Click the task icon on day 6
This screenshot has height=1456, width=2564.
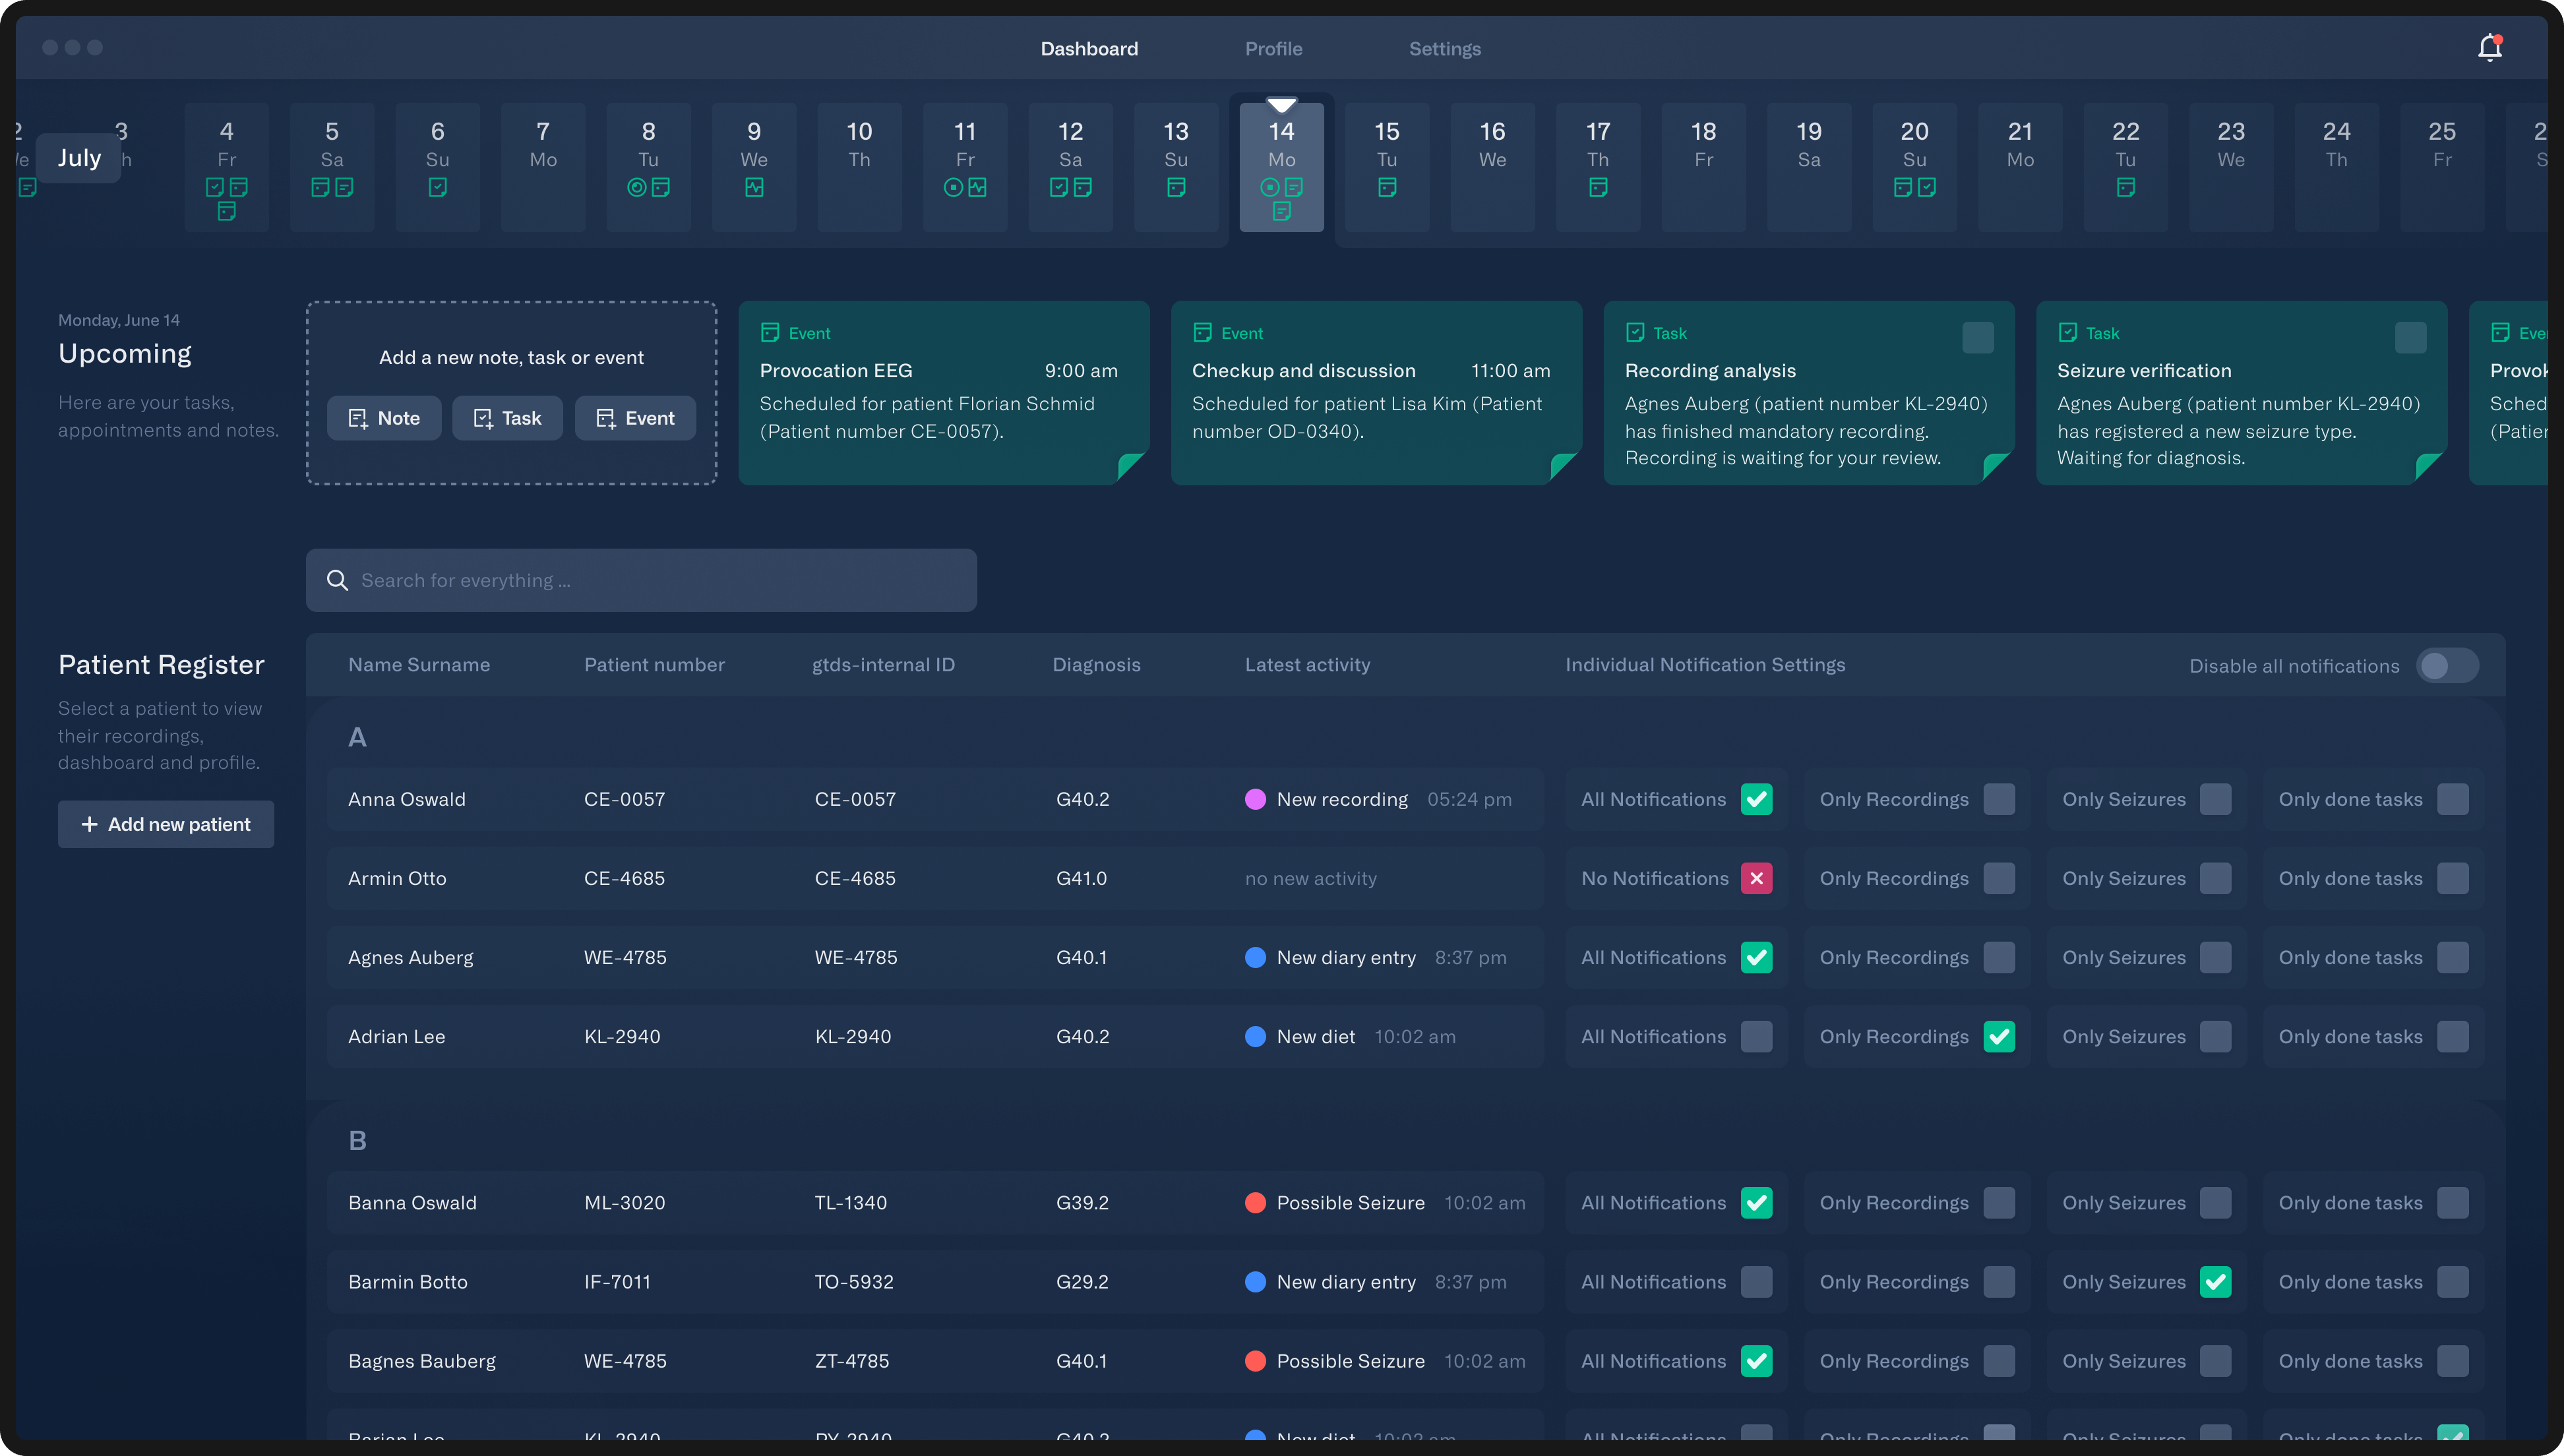click(437, 187)
